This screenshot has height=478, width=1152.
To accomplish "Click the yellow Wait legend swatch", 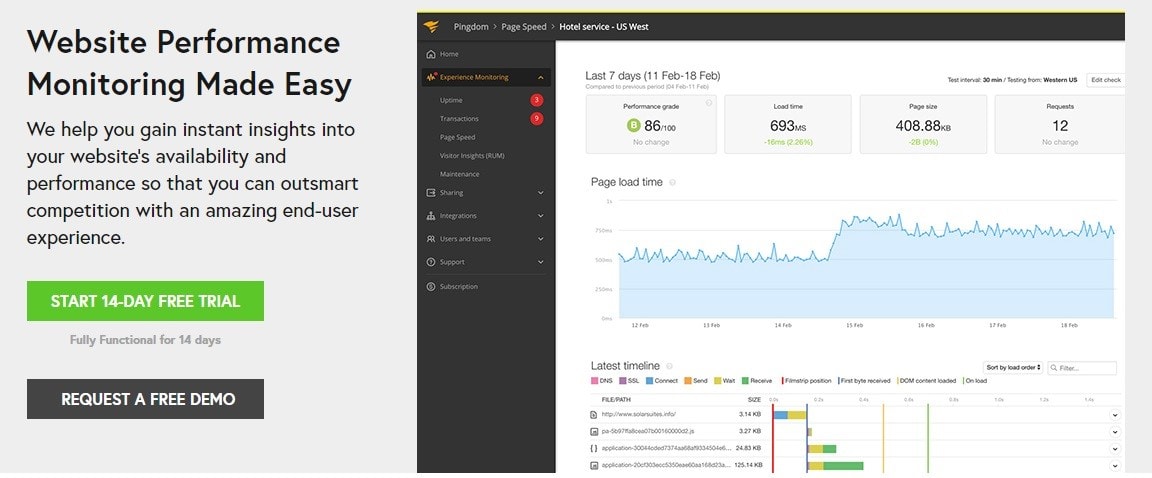I will point(718,381).
